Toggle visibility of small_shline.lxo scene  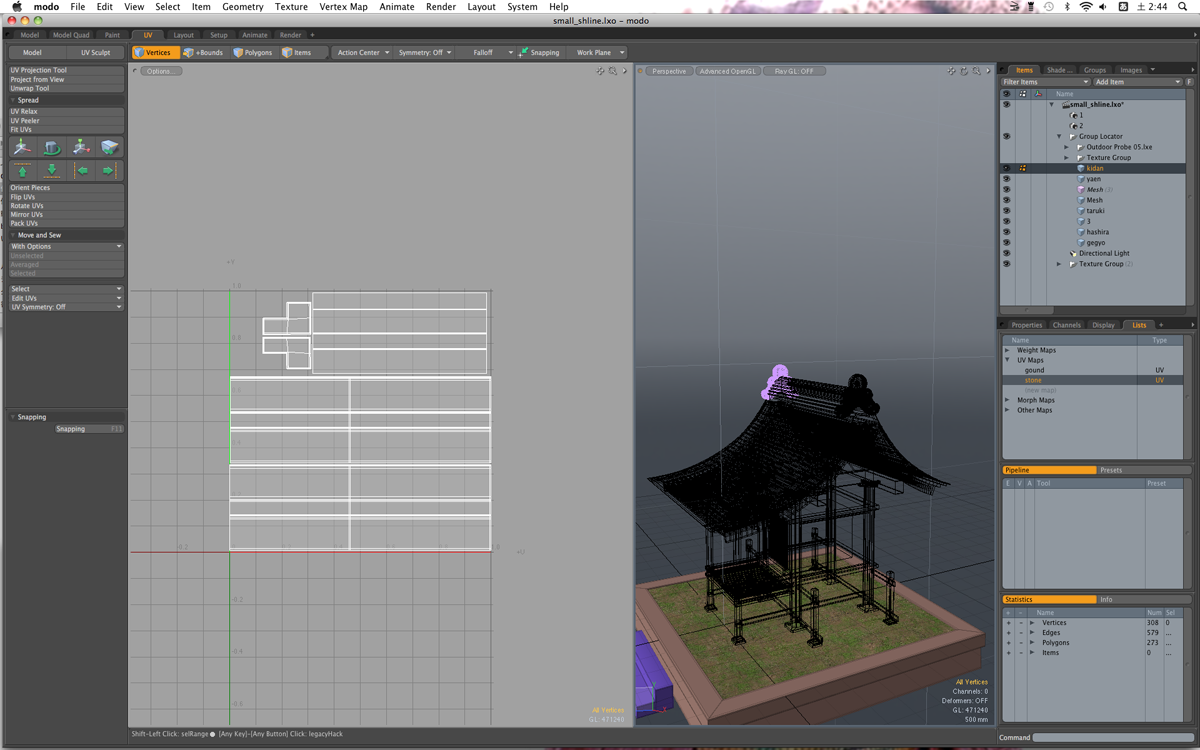click(1007, 104)
